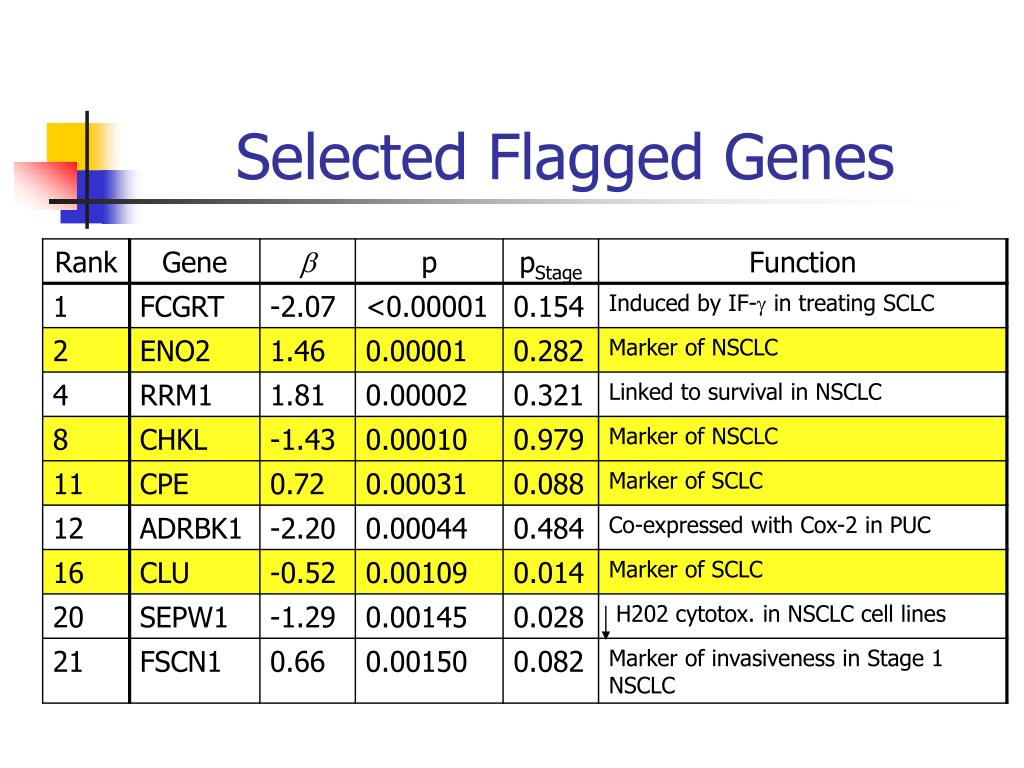Screen dimensions: 1024x768
Task: Select the Rank column header
Action: pos(86,263)
